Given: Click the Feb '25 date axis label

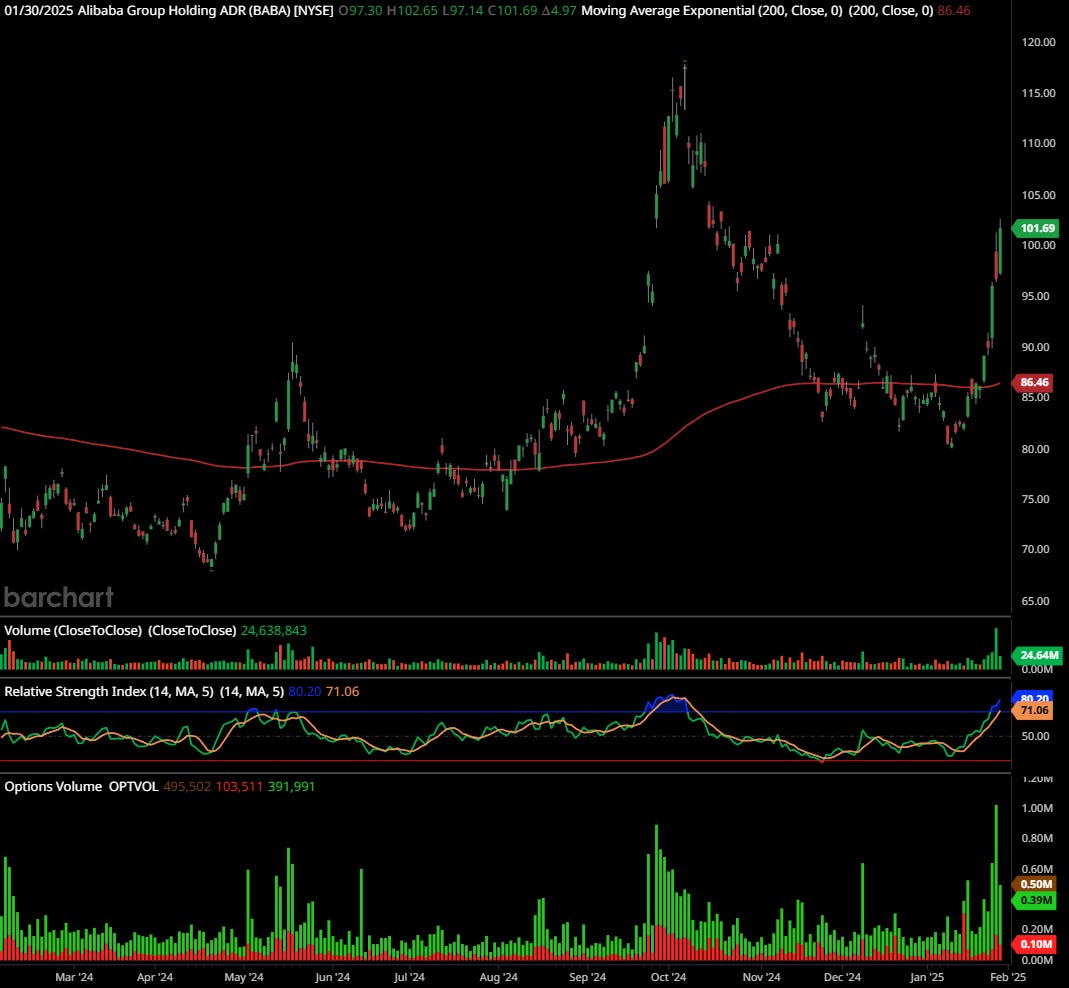Looking at the screenshot, I should pyautogui.click(x=1008, y=977).
